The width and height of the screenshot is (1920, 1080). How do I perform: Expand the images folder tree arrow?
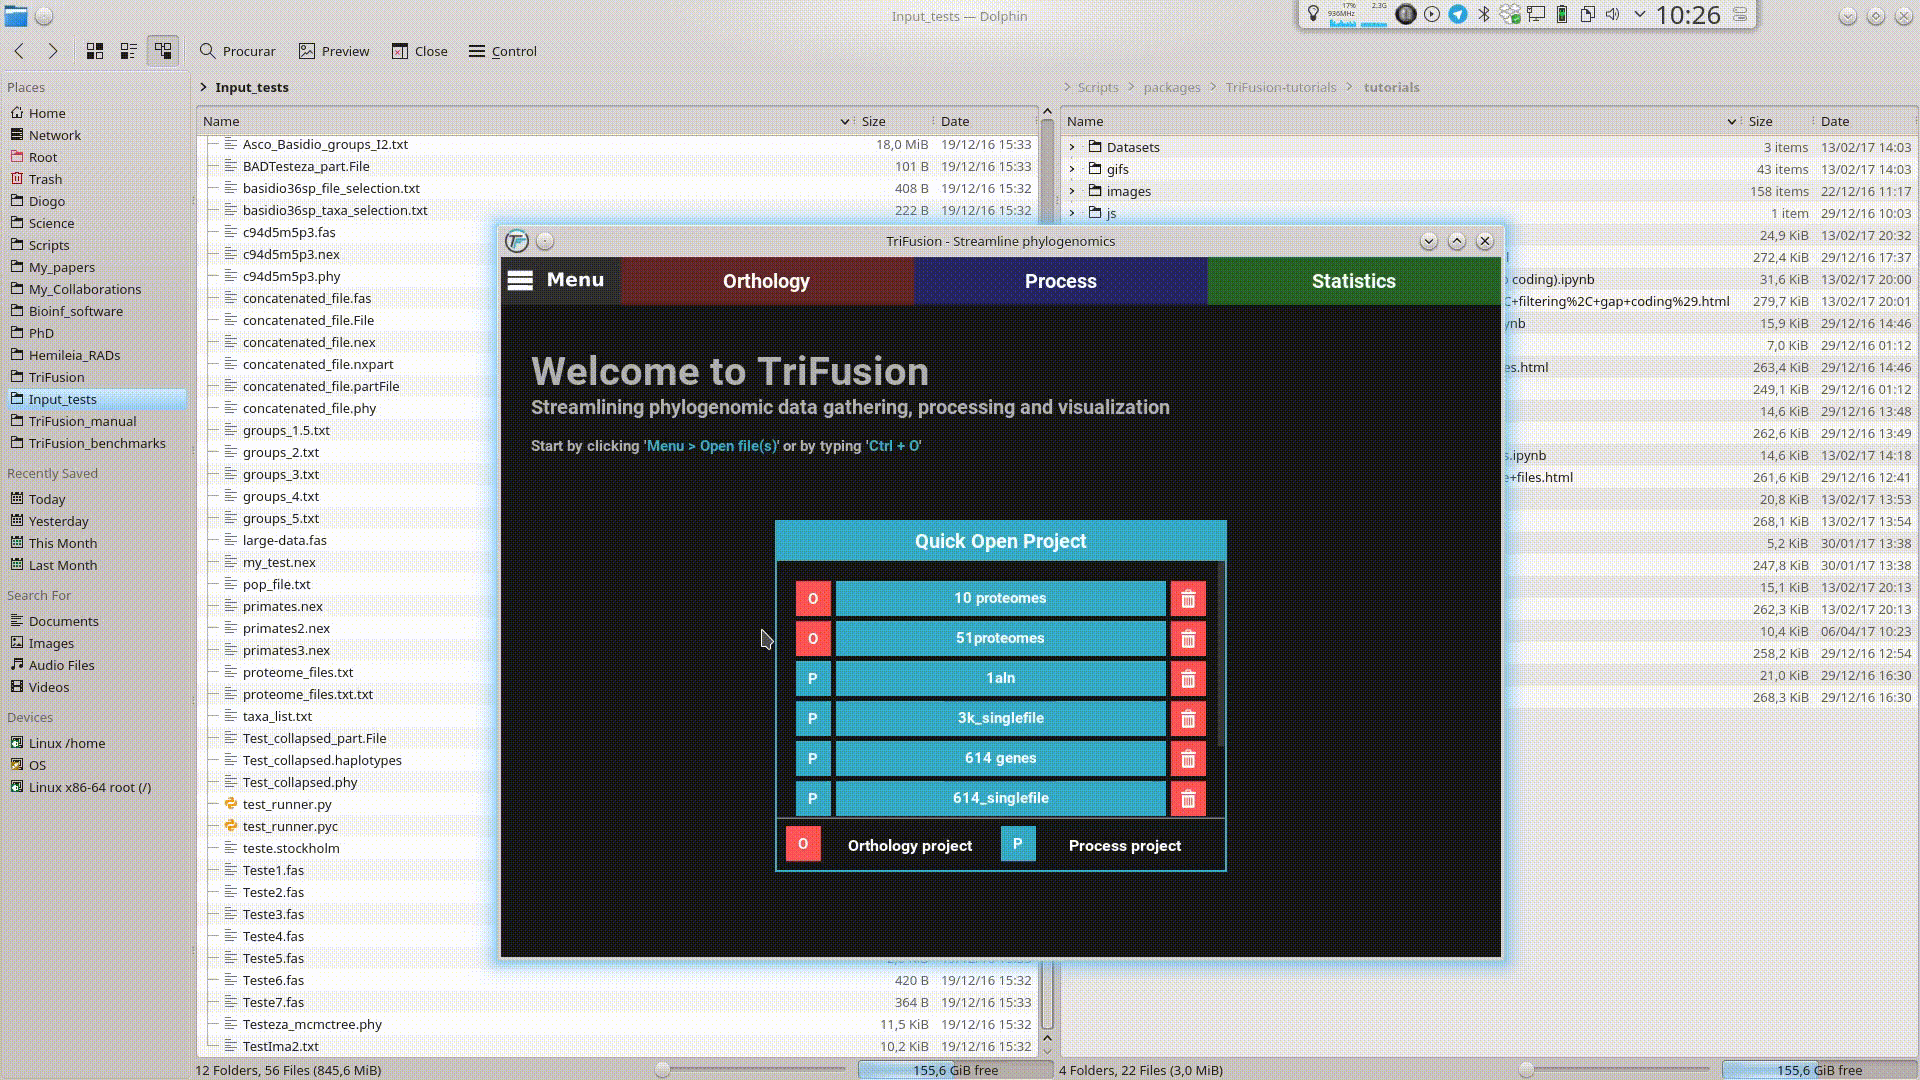(x=1072, y=191)
